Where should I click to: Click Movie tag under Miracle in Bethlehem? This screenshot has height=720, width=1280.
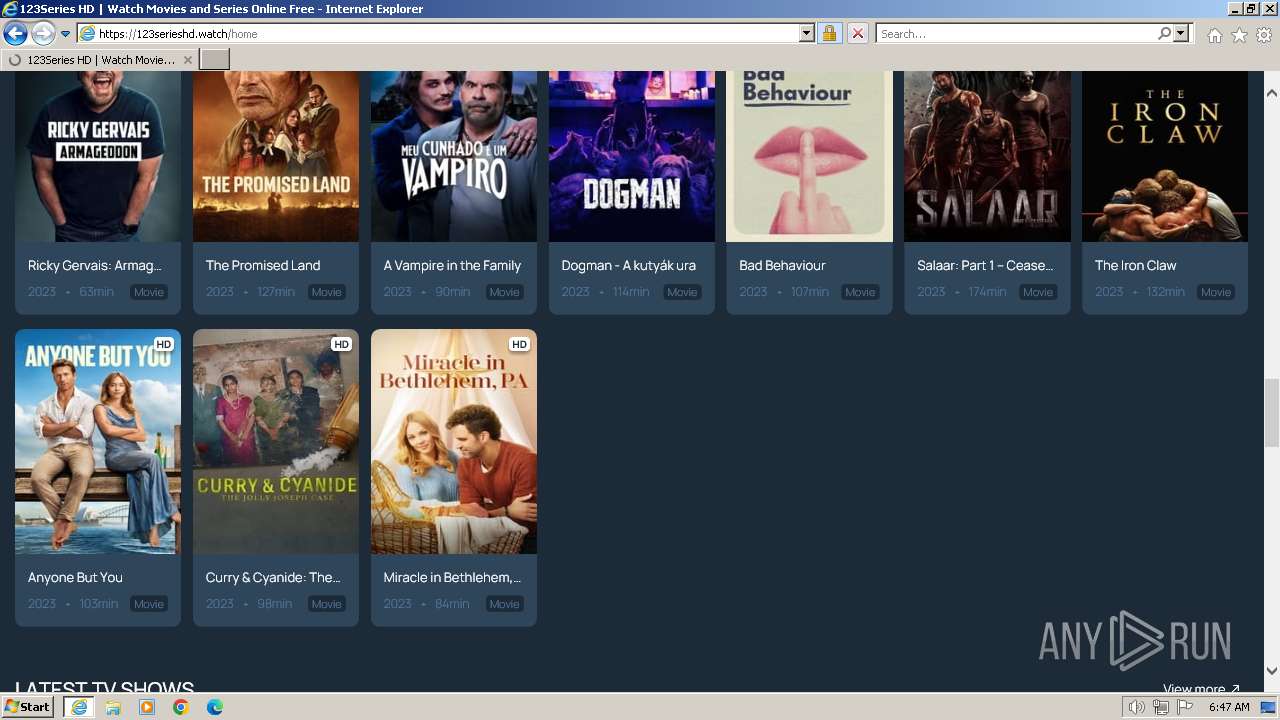(504, 604)
